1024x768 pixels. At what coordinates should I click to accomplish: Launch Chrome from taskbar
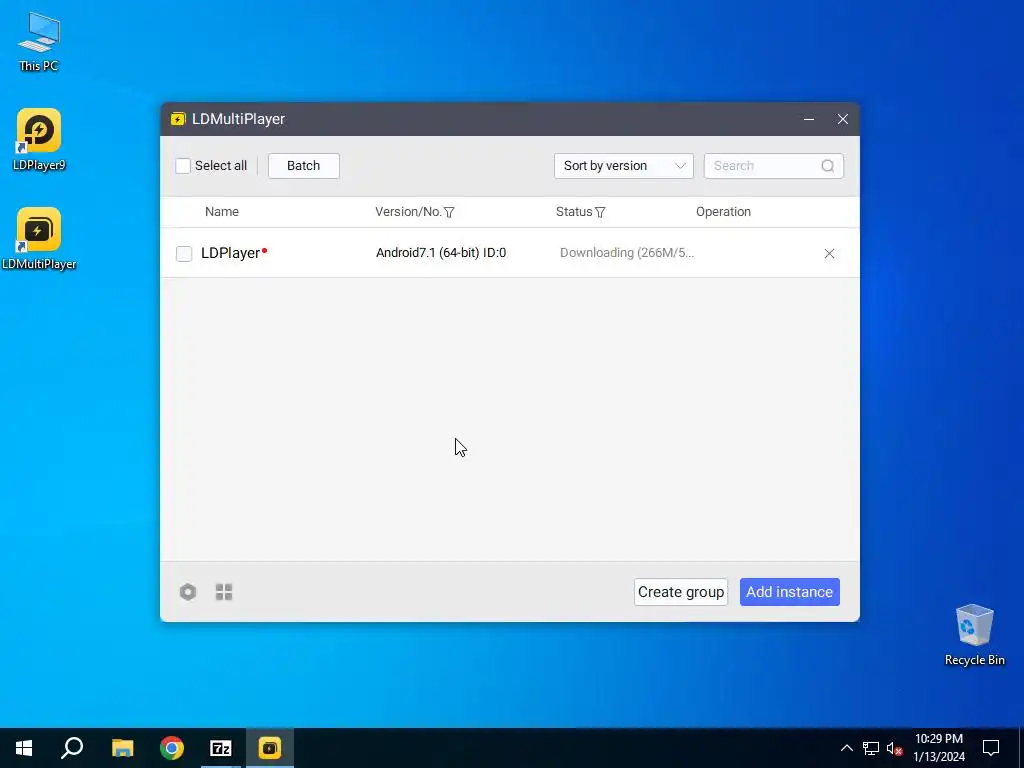172,748
